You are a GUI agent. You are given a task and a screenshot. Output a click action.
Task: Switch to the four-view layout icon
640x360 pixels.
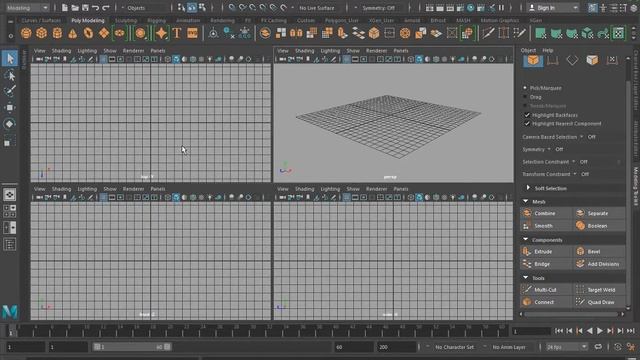coord(10,211)
